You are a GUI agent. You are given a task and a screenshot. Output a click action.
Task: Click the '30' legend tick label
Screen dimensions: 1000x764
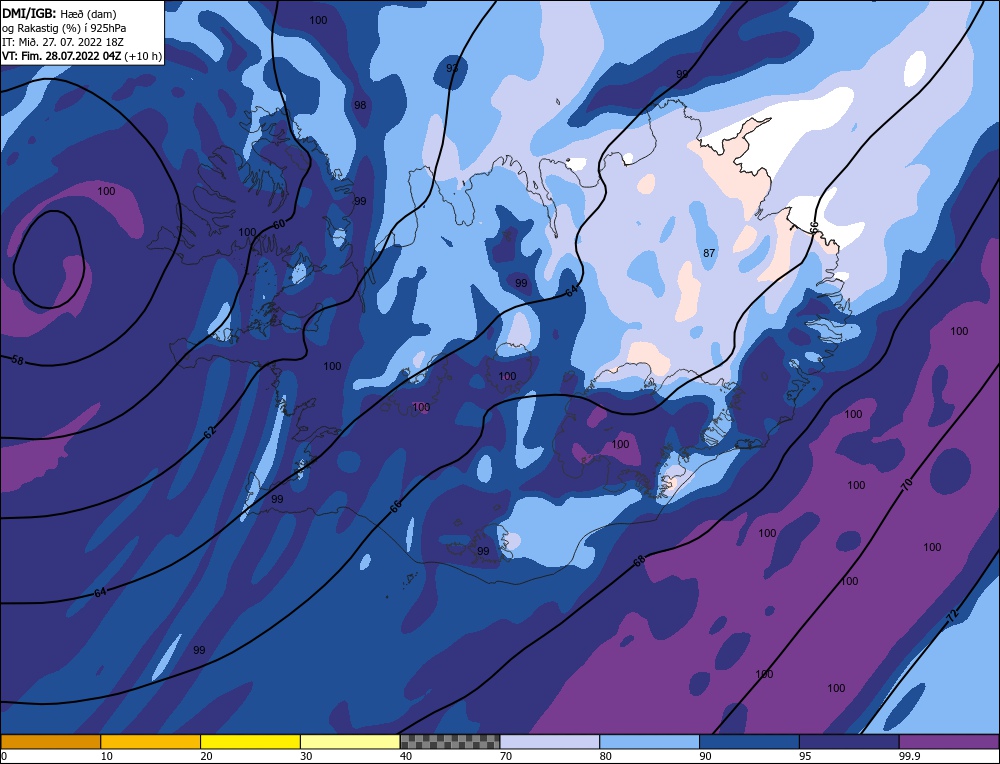pos(306,756)
